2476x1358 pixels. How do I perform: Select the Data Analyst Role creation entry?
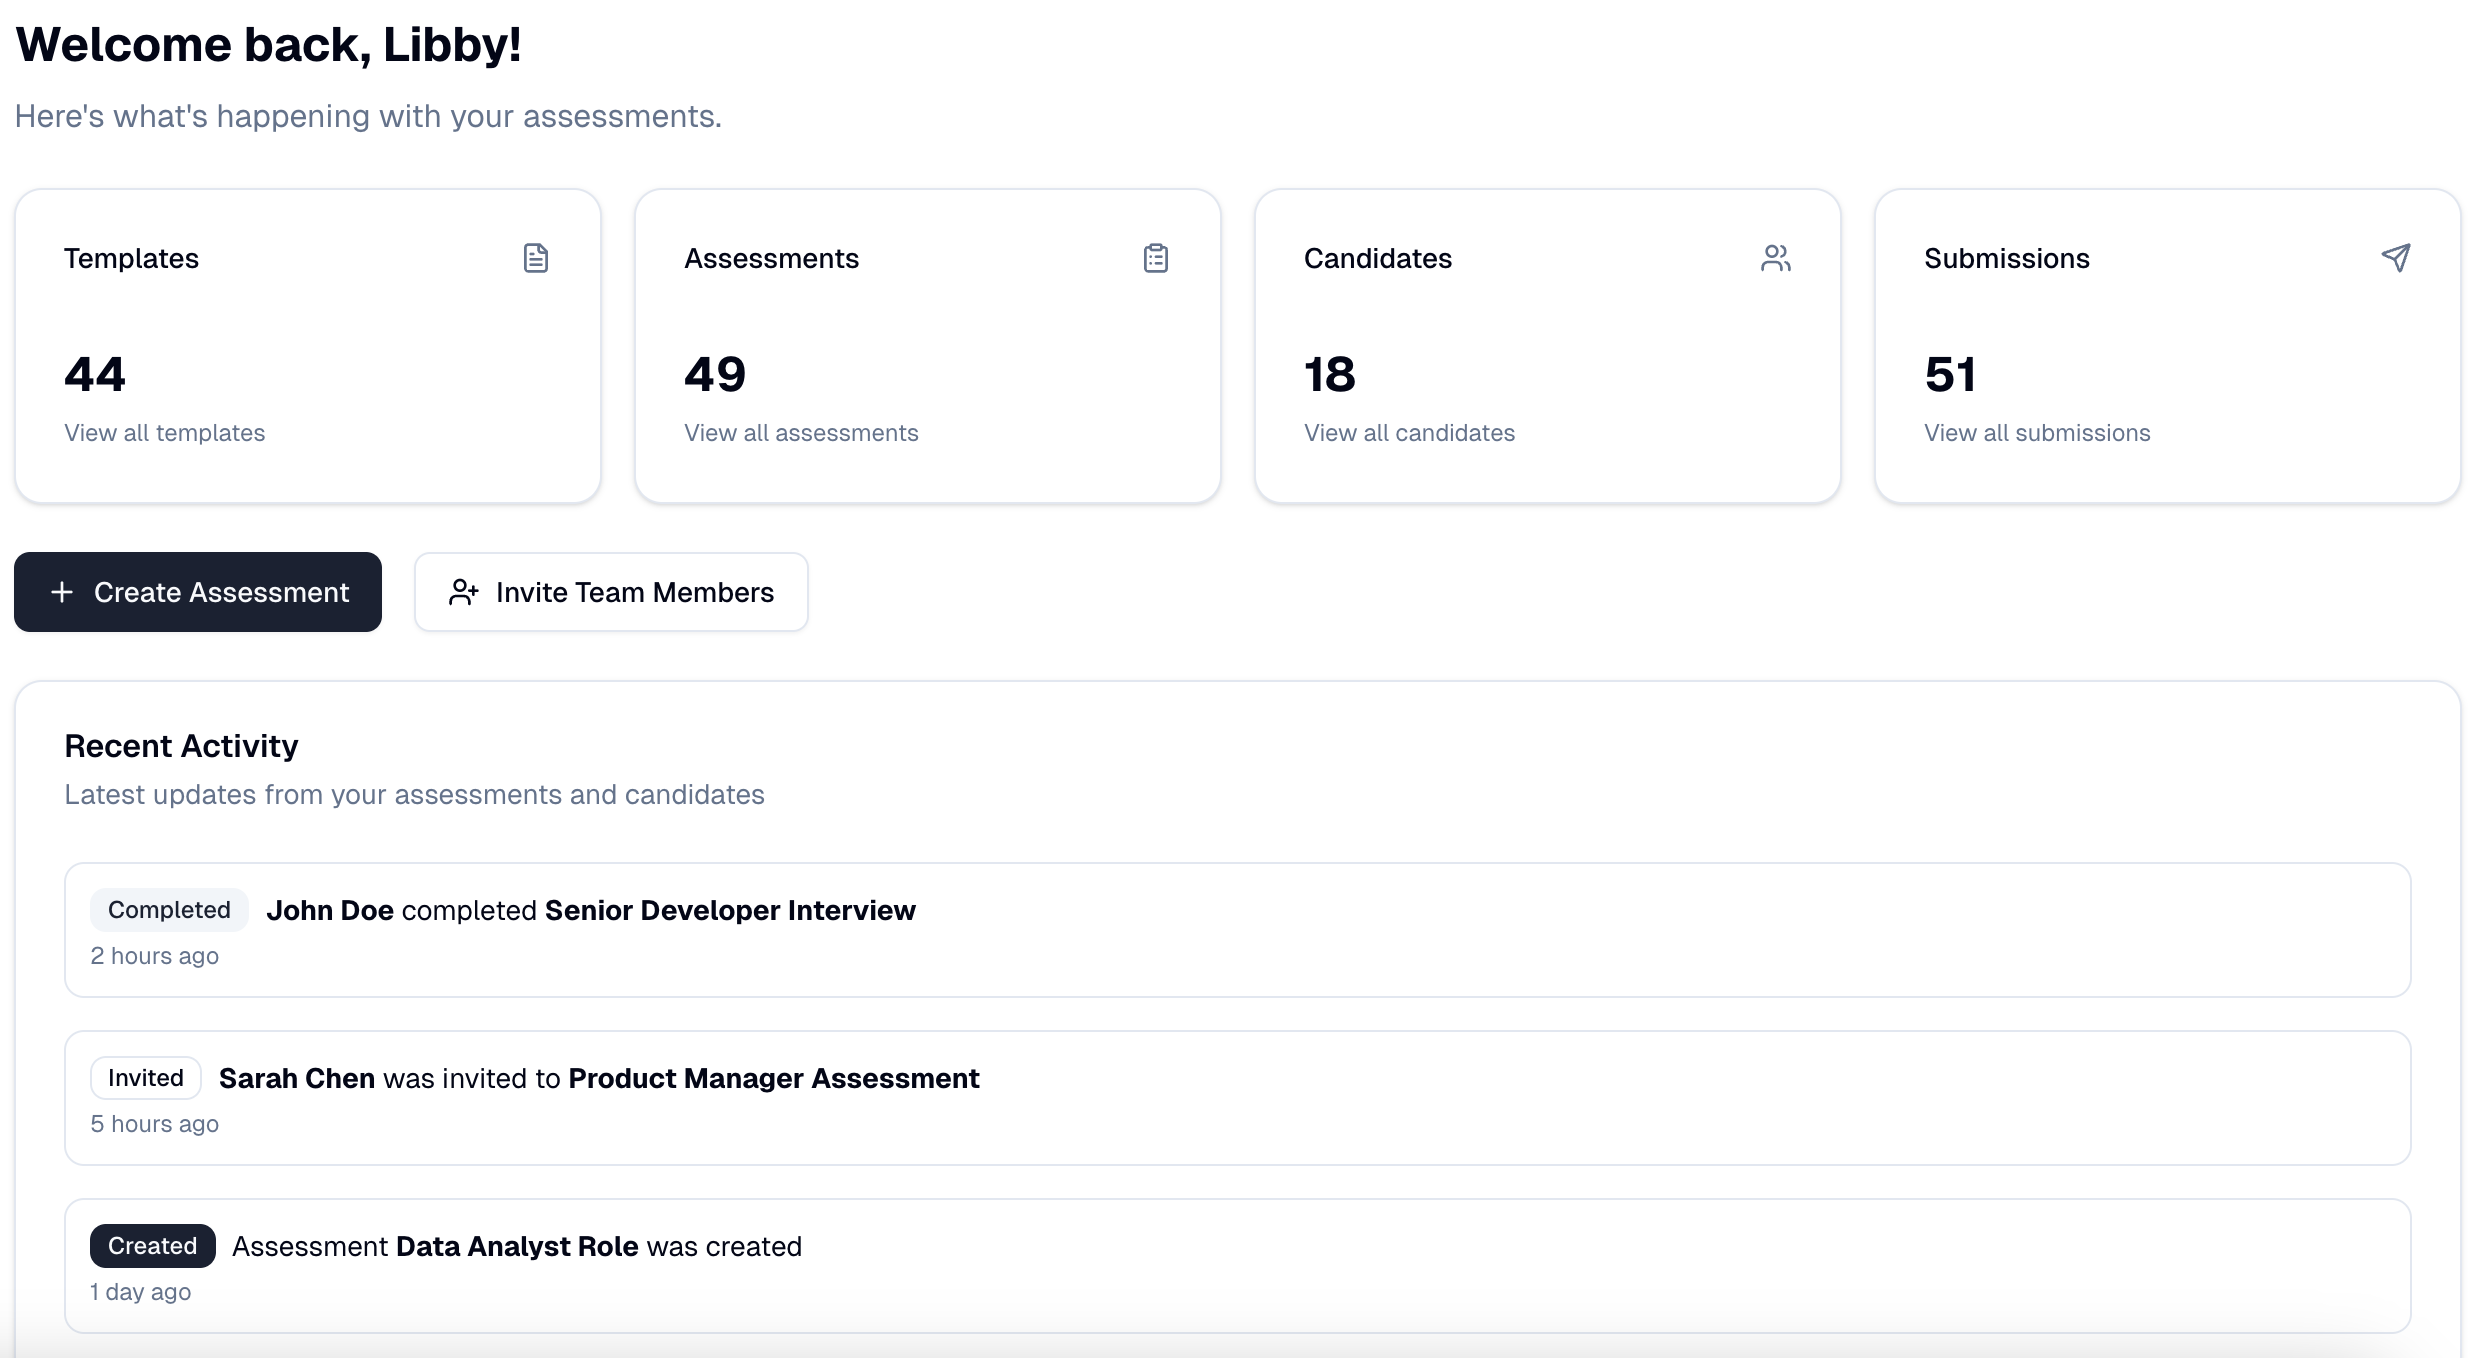[1237, 1265]
